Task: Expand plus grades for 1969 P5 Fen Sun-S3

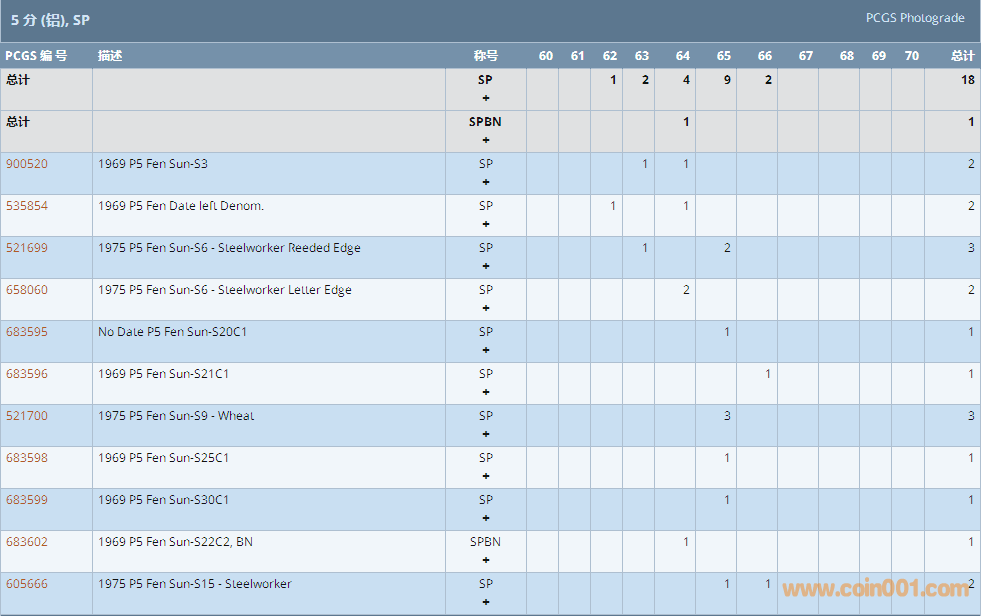Action: click(486, 182)
